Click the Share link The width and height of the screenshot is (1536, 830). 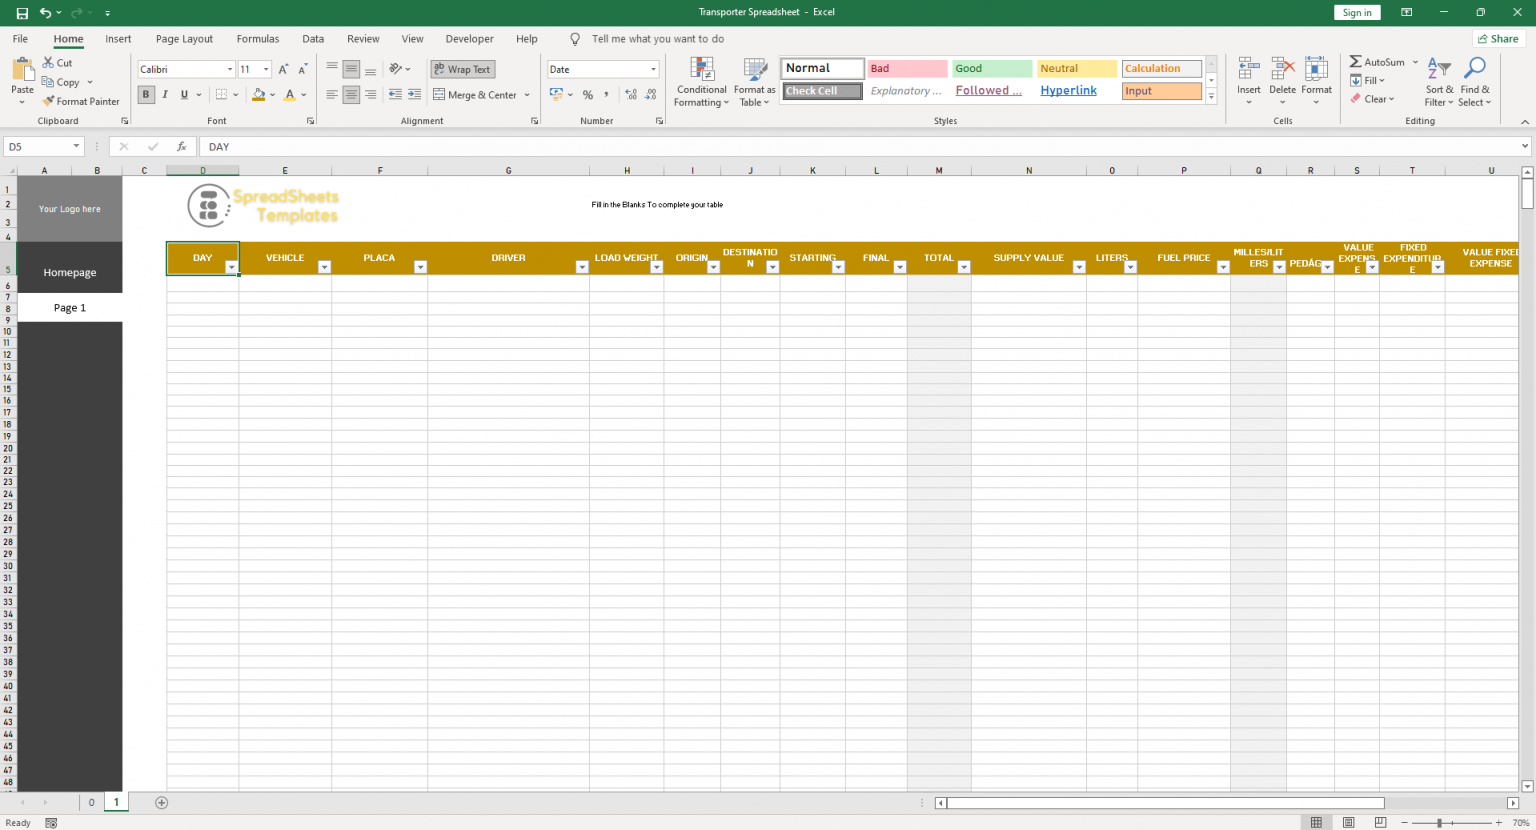(1499, 38)
